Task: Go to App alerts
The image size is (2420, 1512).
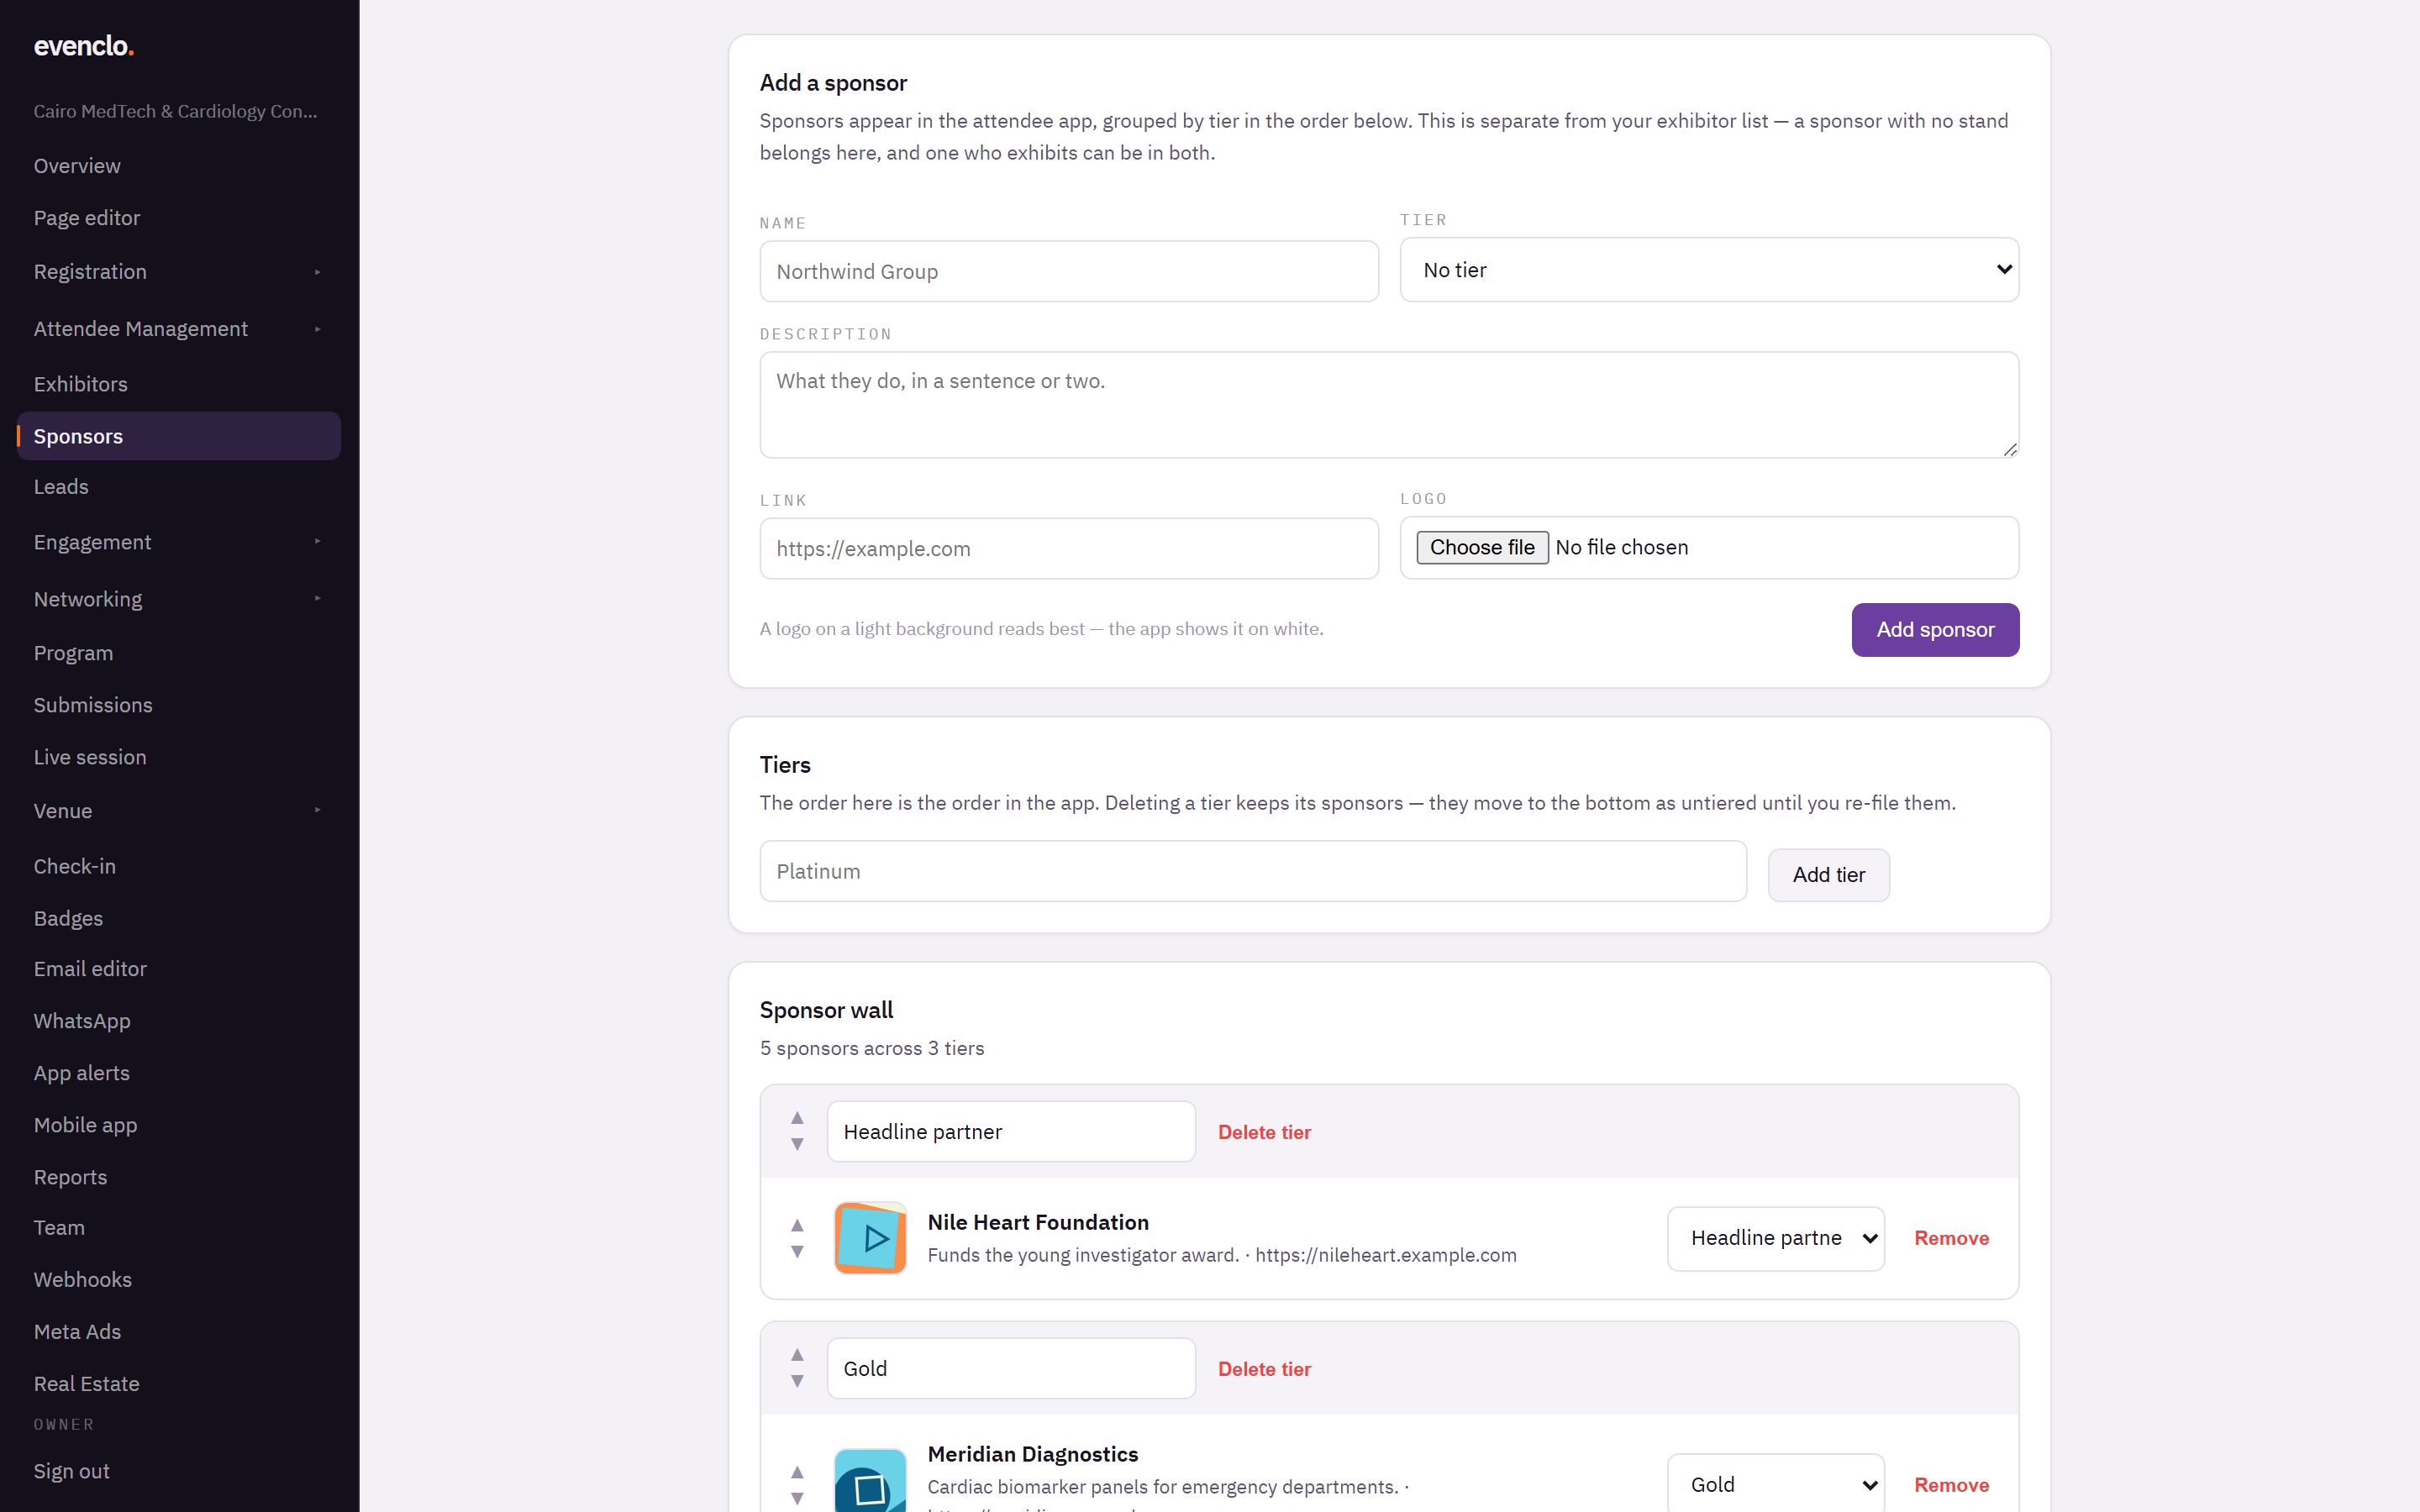Action: [x=82, y=1073]
